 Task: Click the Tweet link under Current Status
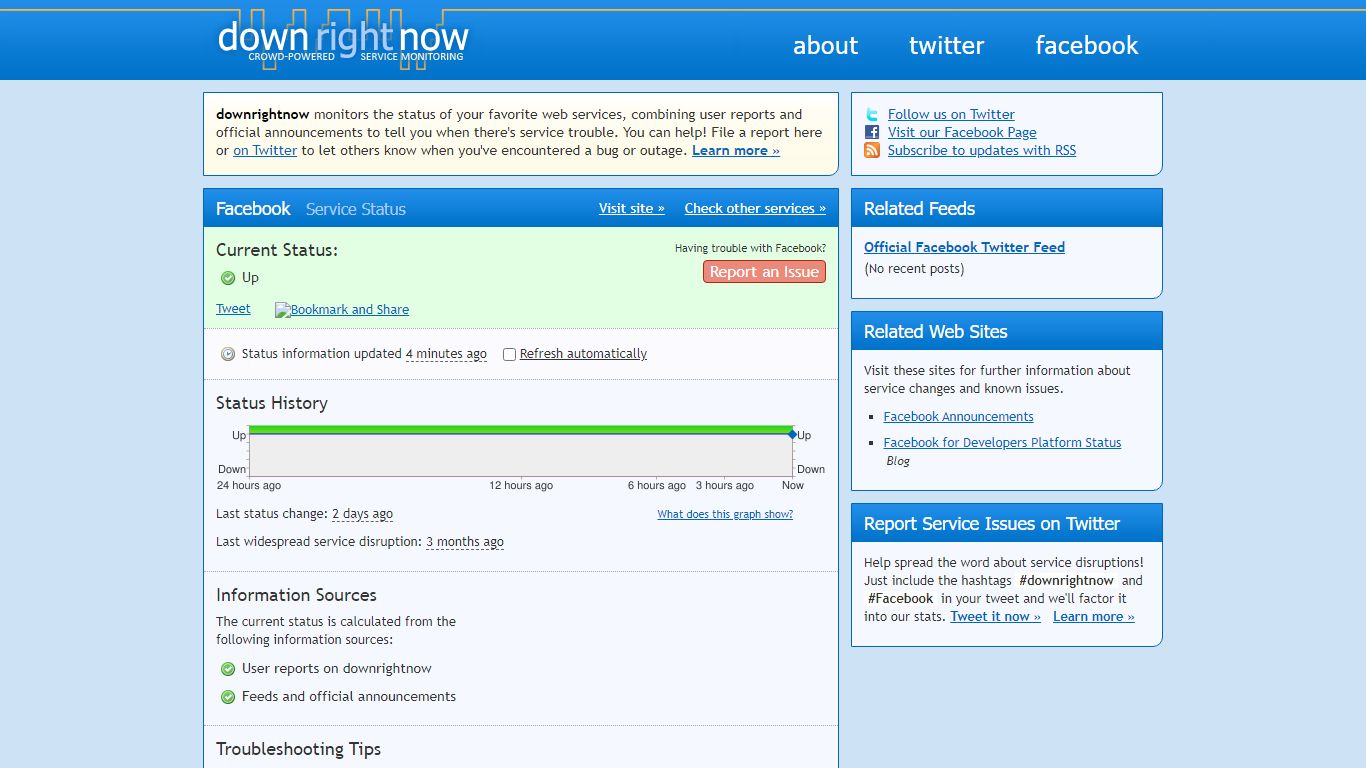233,309
